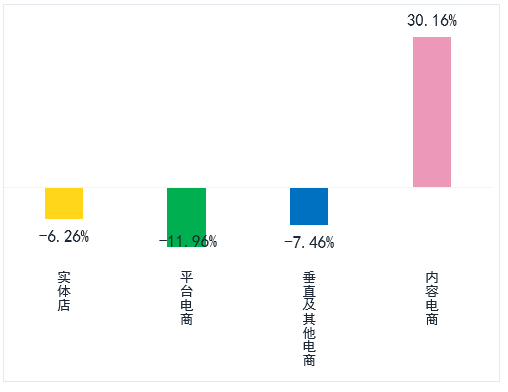Click the 平台电商 axis label

pos(187,298)
